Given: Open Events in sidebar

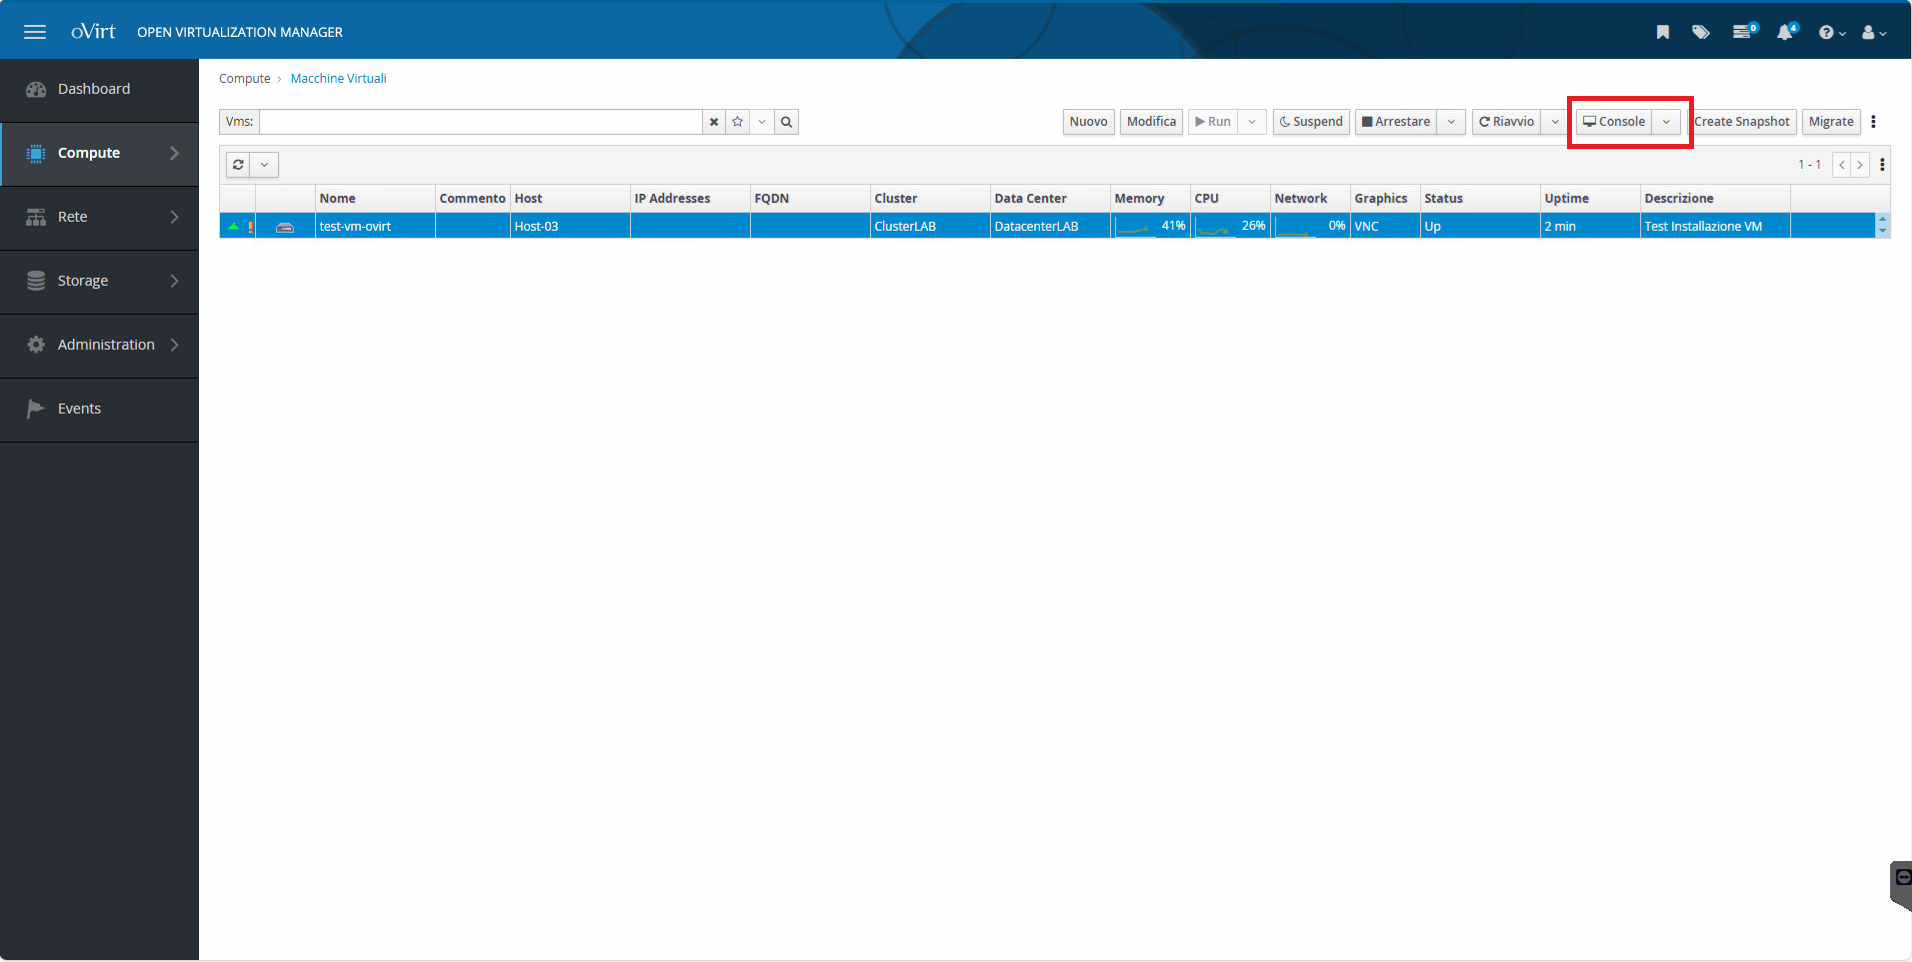Looking at the screenshot, I should pyautogui.click(x=99, y=409).
